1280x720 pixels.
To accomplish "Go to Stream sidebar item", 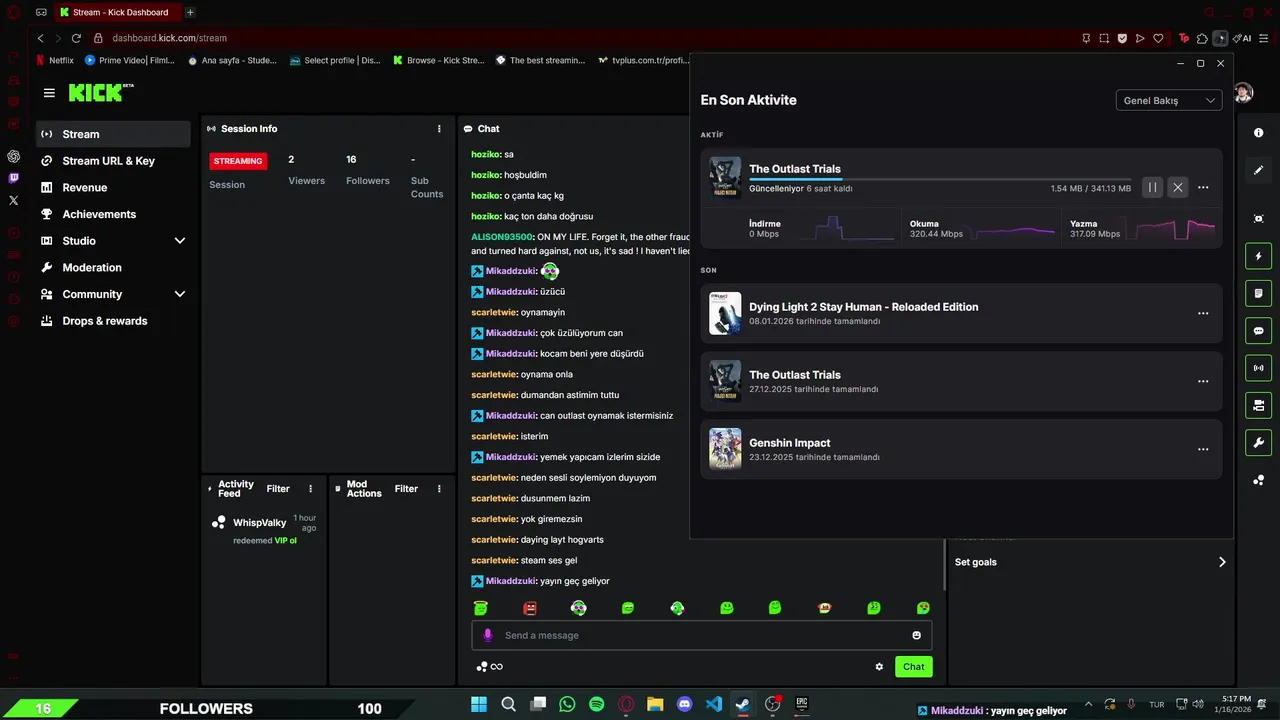I will pos(113,134).
